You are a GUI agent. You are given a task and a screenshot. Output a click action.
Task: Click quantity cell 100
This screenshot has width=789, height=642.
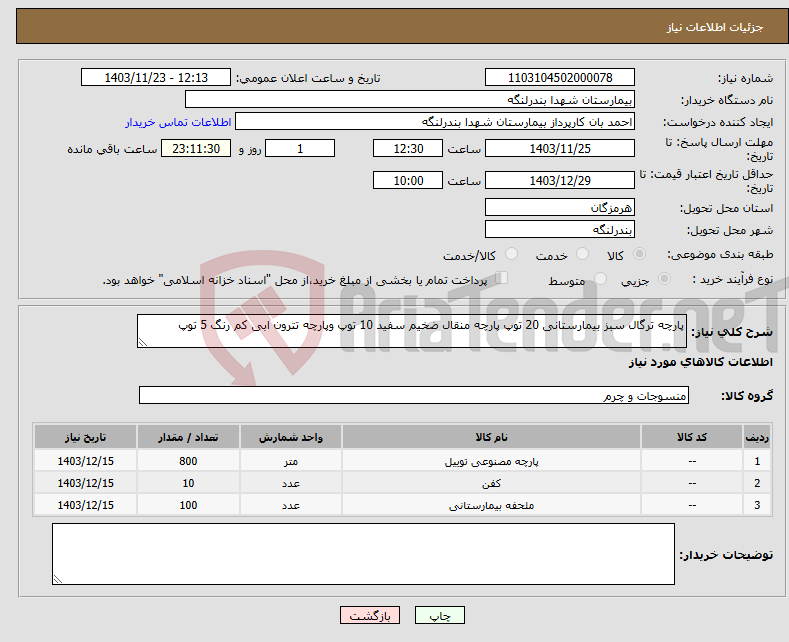188,505
